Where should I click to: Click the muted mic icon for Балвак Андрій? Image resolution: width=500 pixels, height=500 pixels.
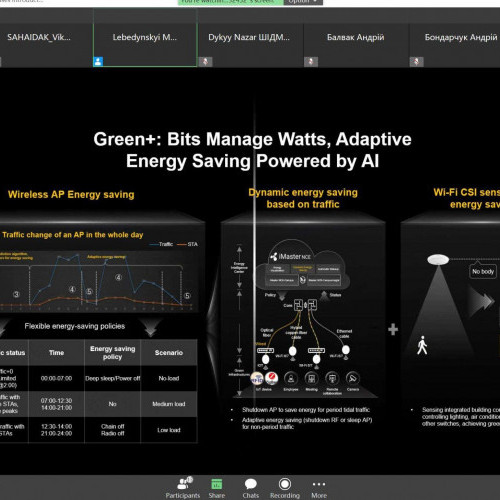[x=311, y=62]
